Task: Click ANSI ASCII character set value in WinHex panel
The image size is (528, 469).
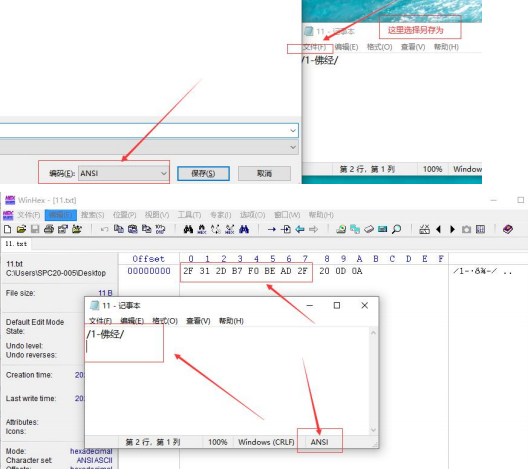Action: 94,460
